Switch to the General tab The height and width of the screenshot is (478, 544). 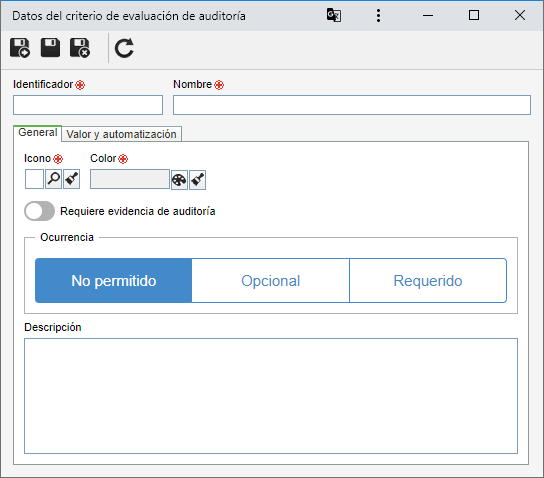coord(37,133)
